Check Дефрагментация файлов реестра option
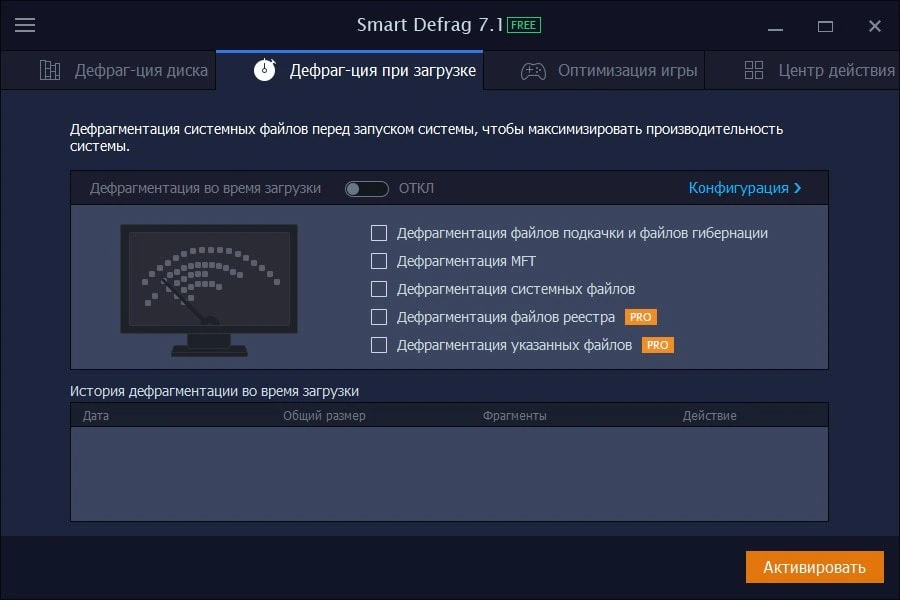This screenshot has height=600, width=900. click(379, 317)
